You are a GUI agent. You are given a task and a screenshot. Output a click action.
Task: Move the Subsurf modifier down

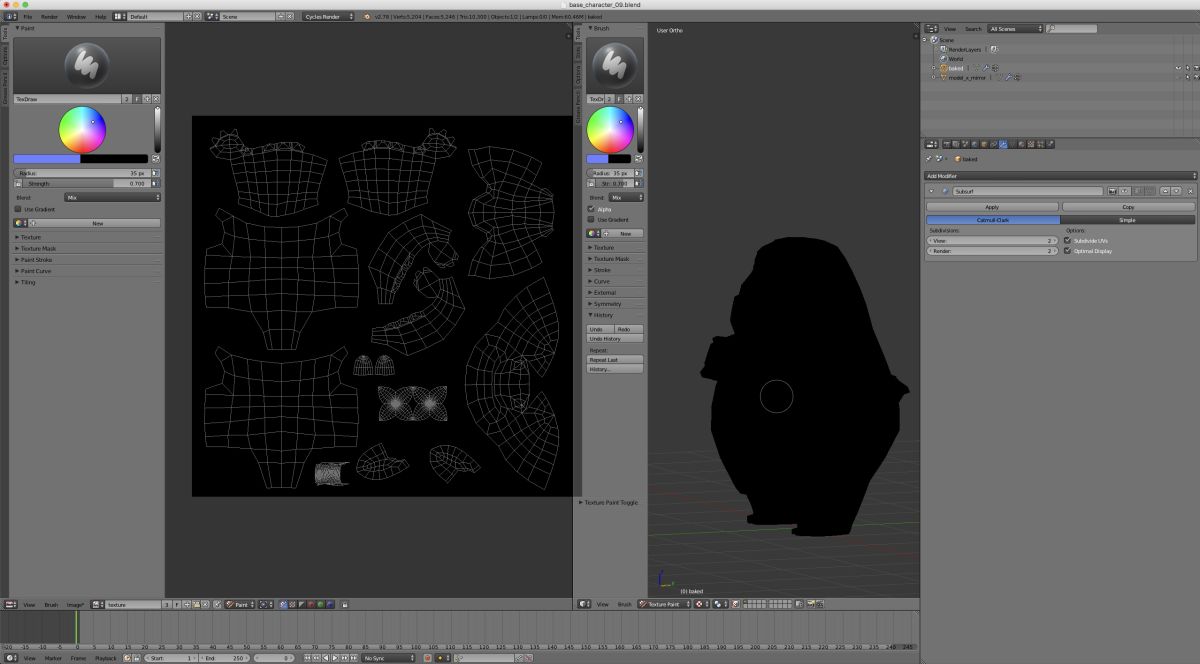(1176, 191)
